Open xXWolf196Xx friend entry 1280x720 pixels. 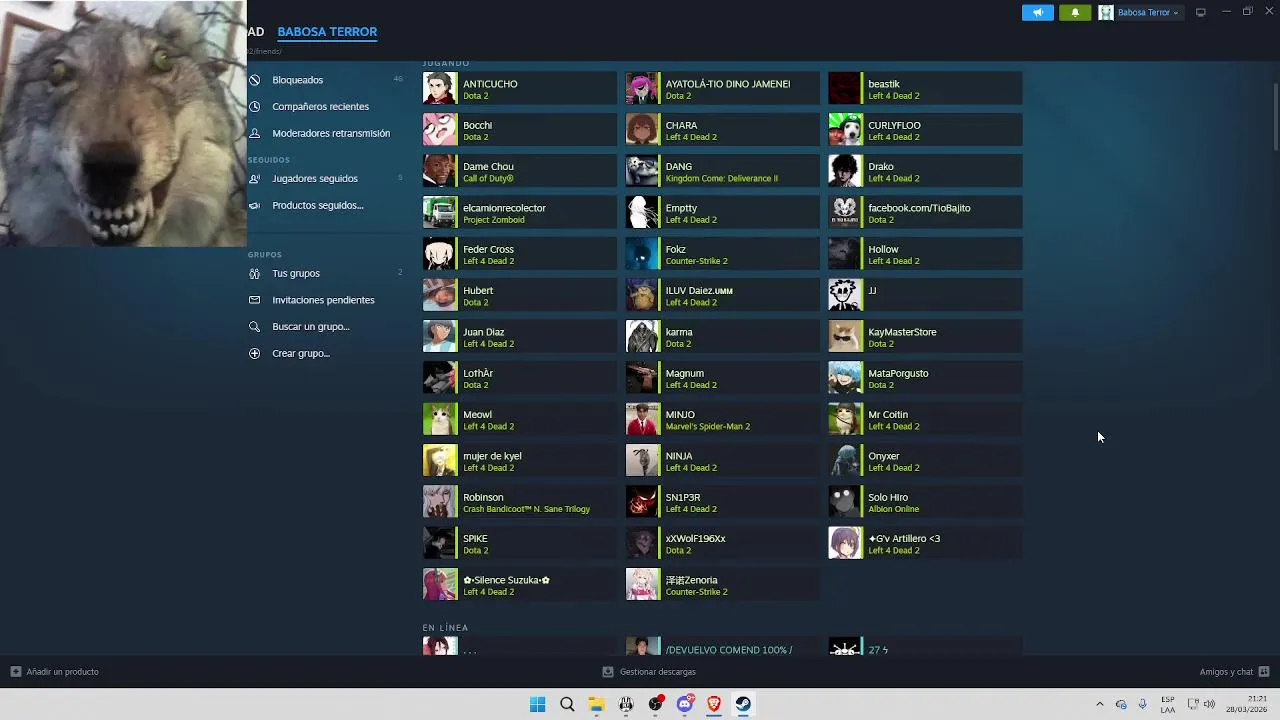pyautogui.click(x=723, y=543)
